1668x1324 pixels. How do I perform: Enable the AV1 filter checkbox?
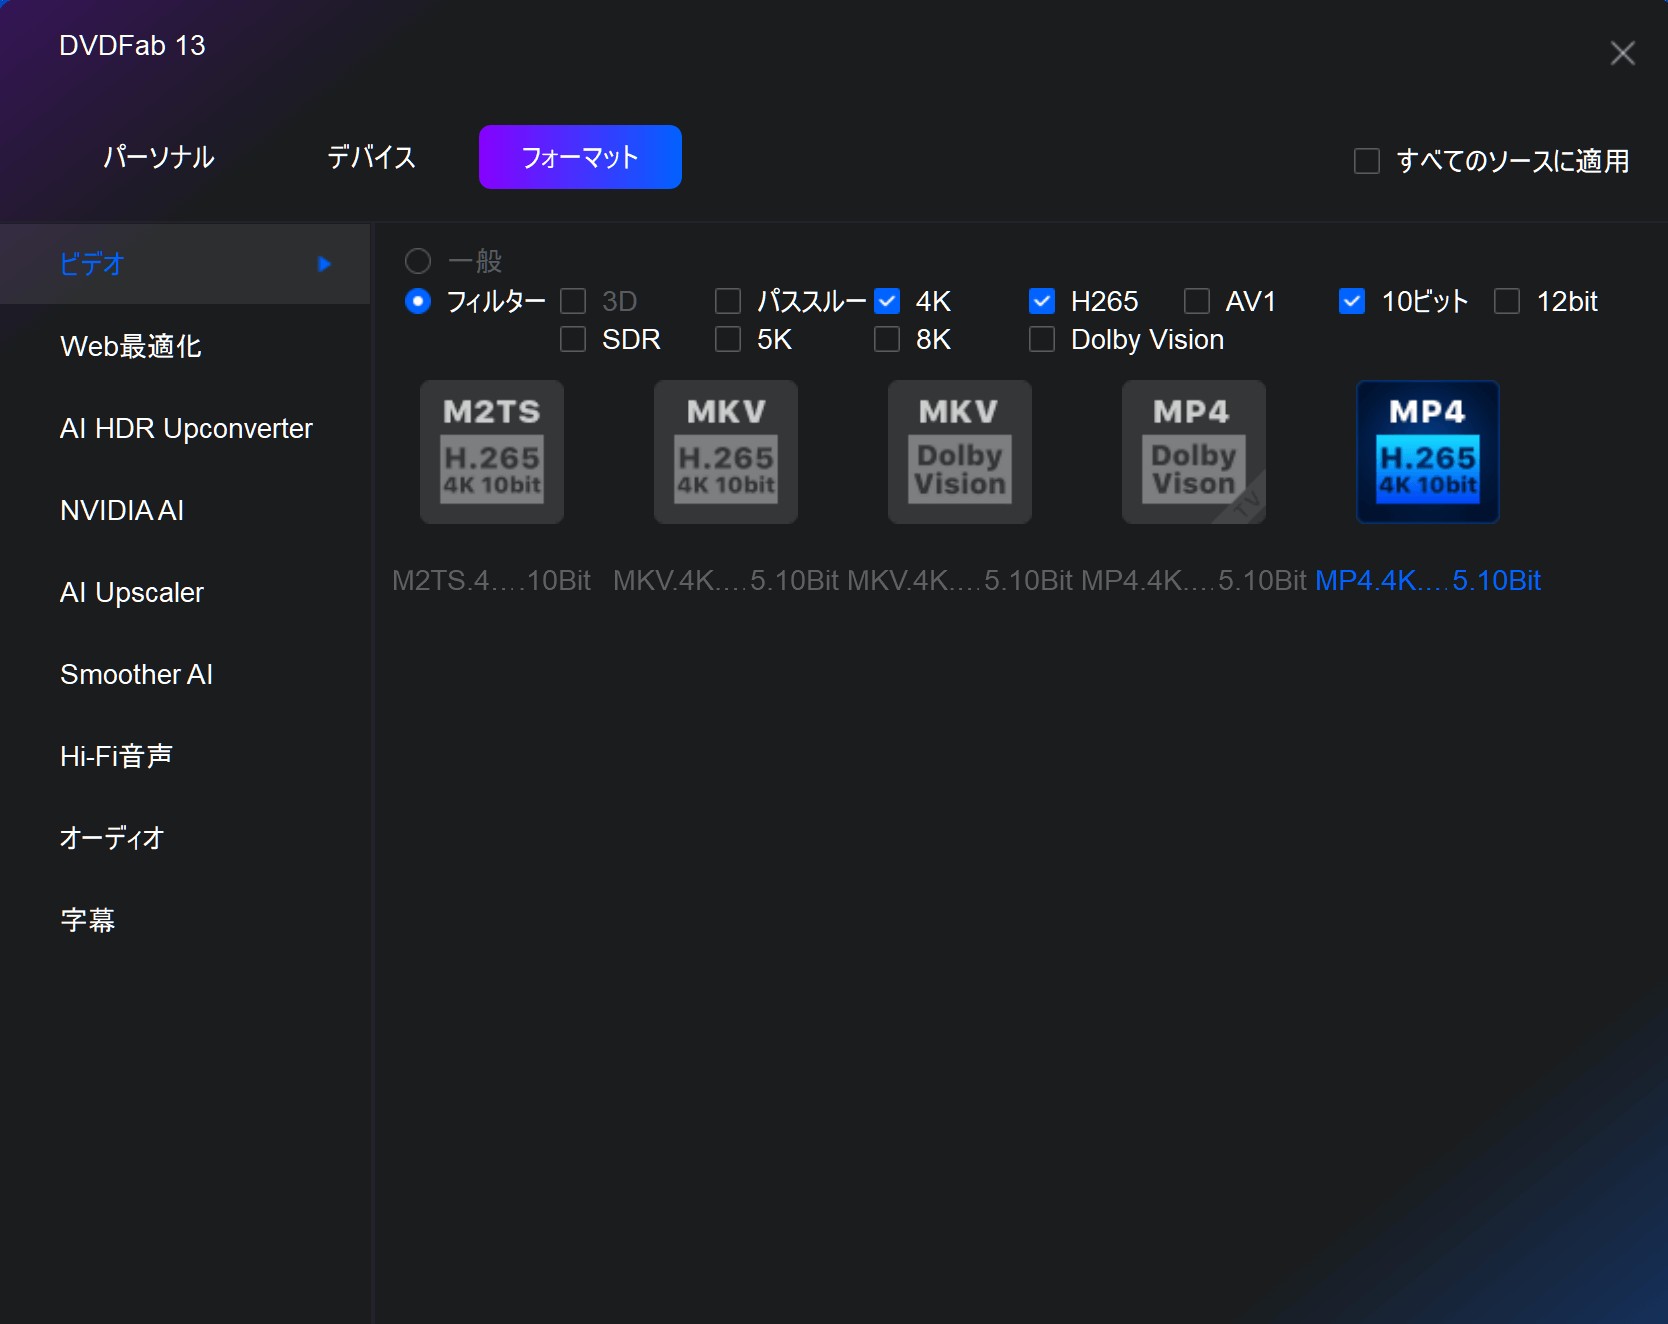[1197, 301]
